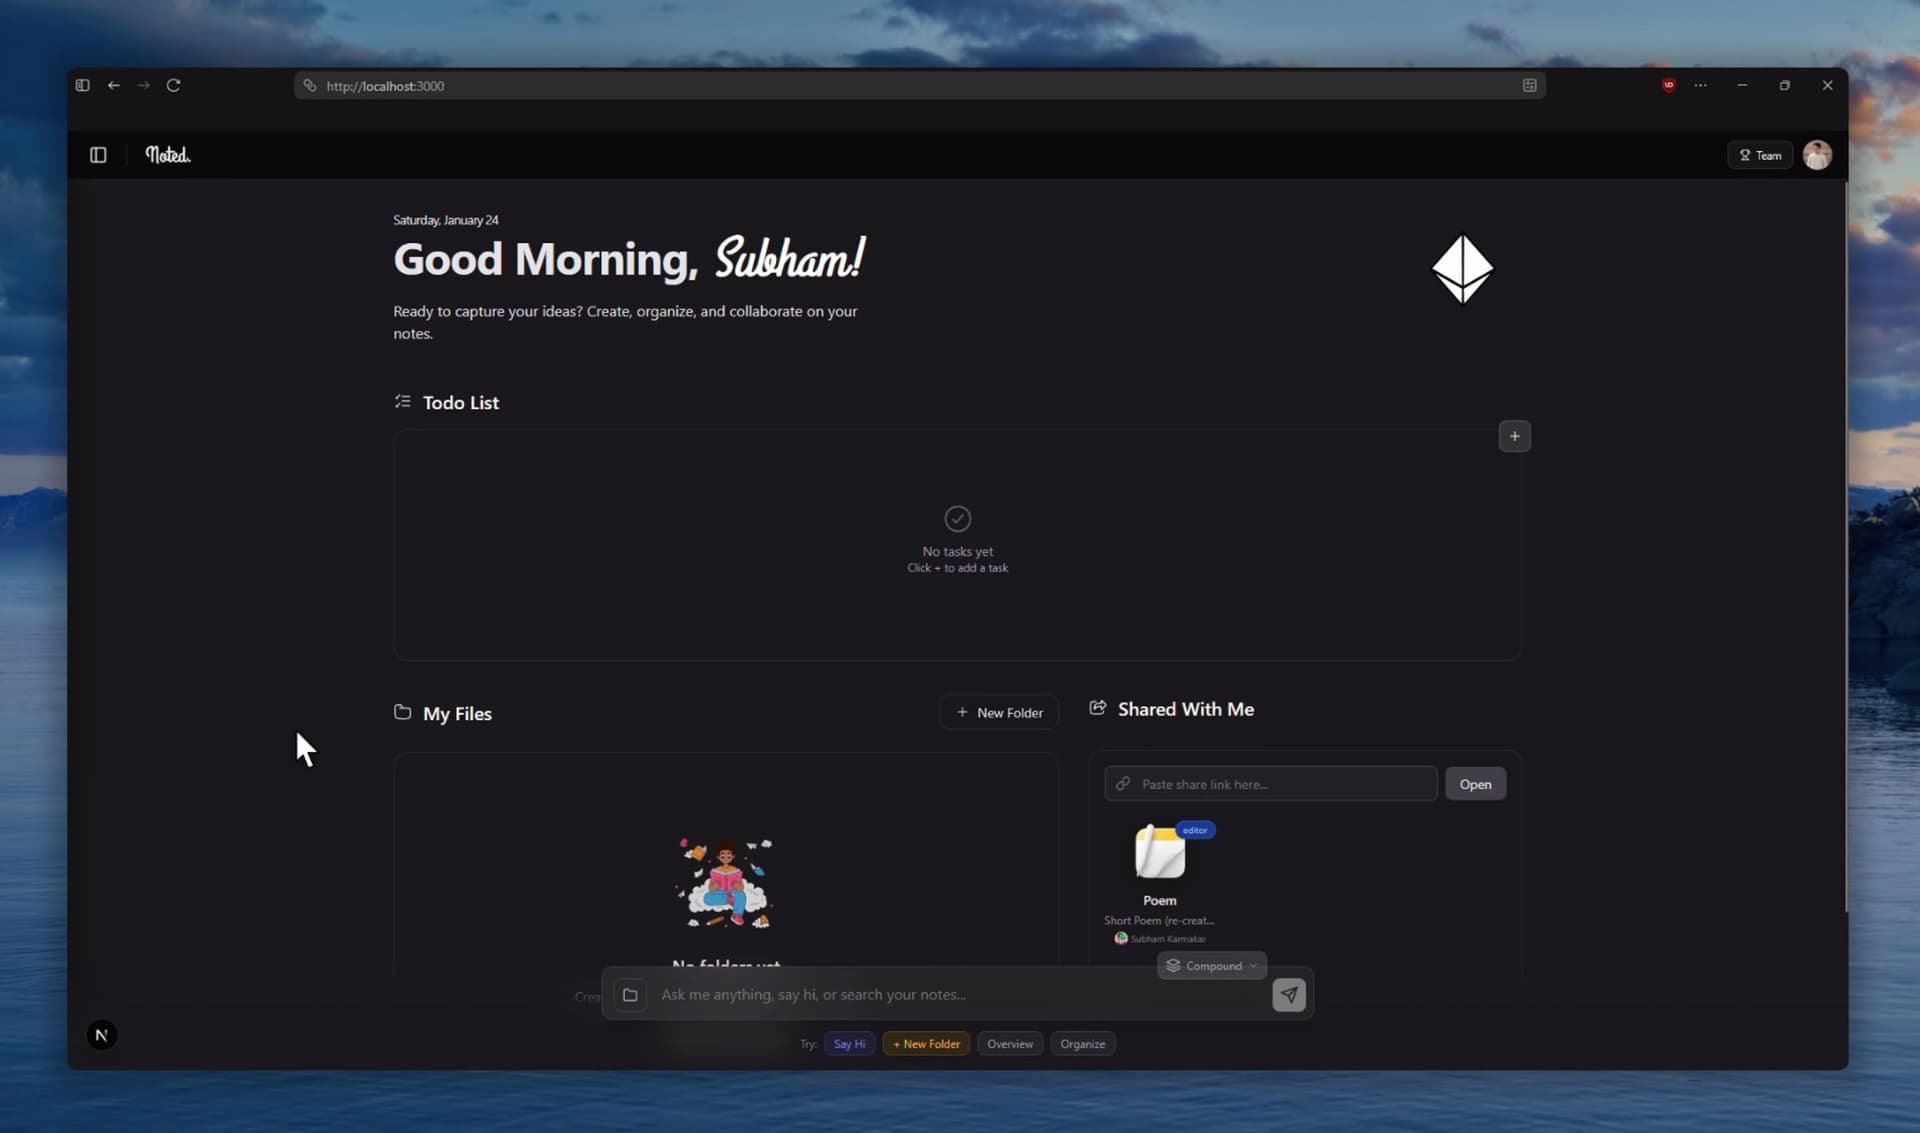Open the Next.js dev tools badge
This screenshot has height=1133, width=1920.
tap(101, 1035)
